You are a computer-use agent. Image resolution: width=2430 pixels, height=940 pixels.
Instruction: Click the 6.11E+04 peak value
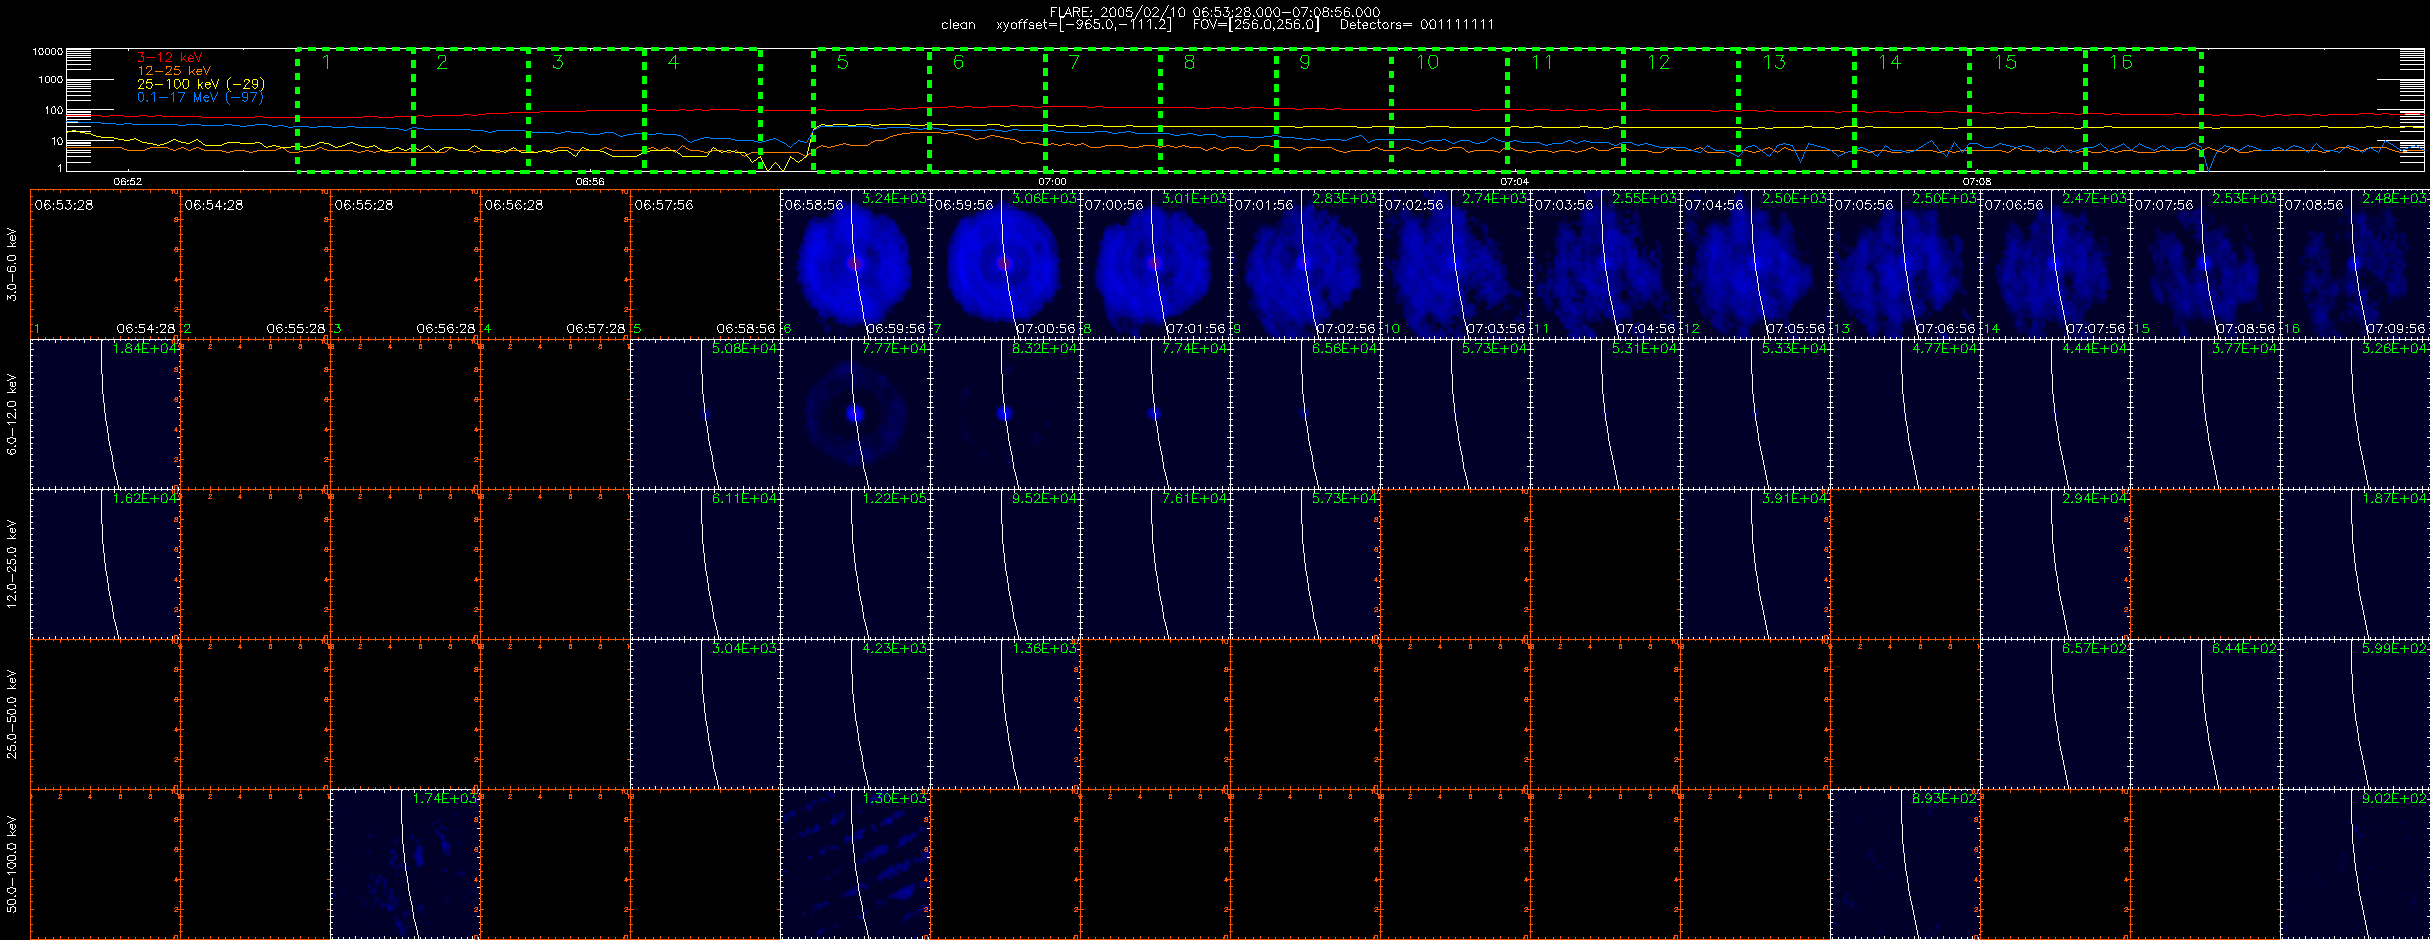746,499
